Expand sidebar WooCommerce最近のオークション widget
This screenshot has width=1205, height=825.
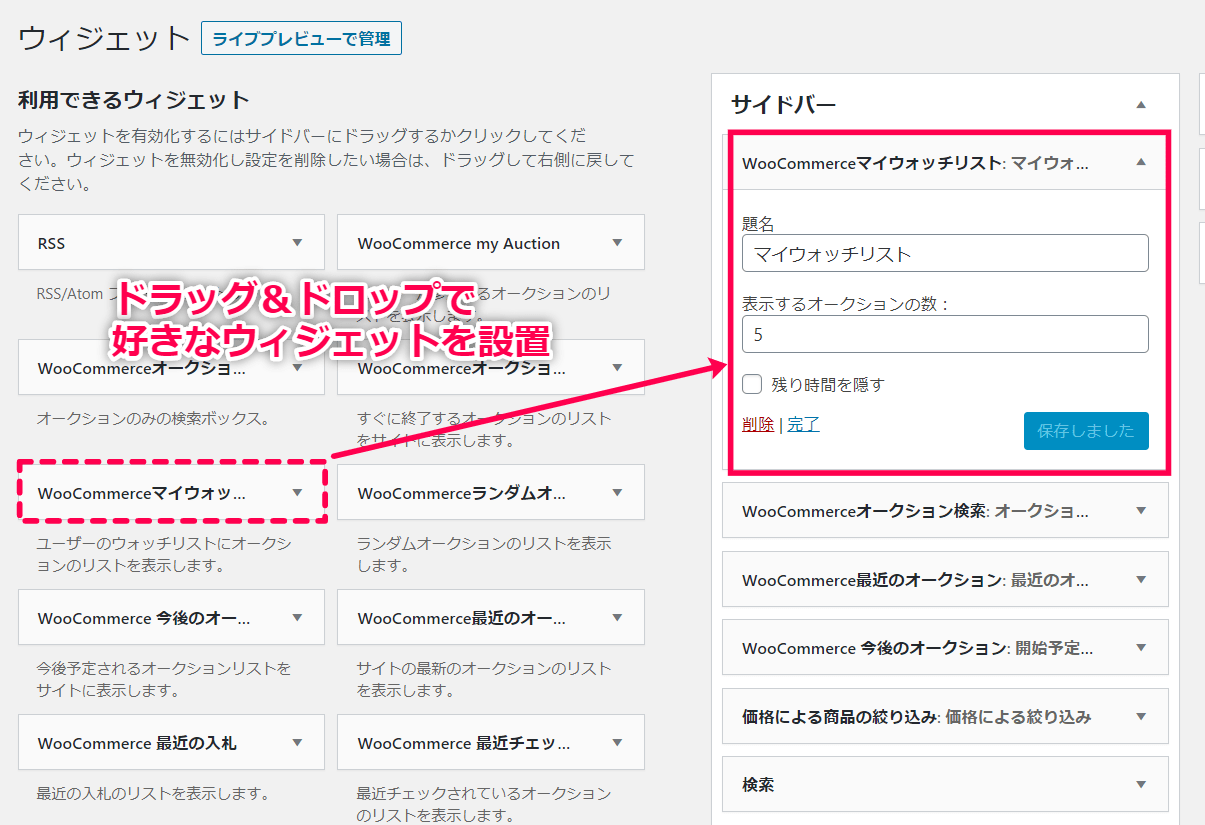coord(1141,579)
